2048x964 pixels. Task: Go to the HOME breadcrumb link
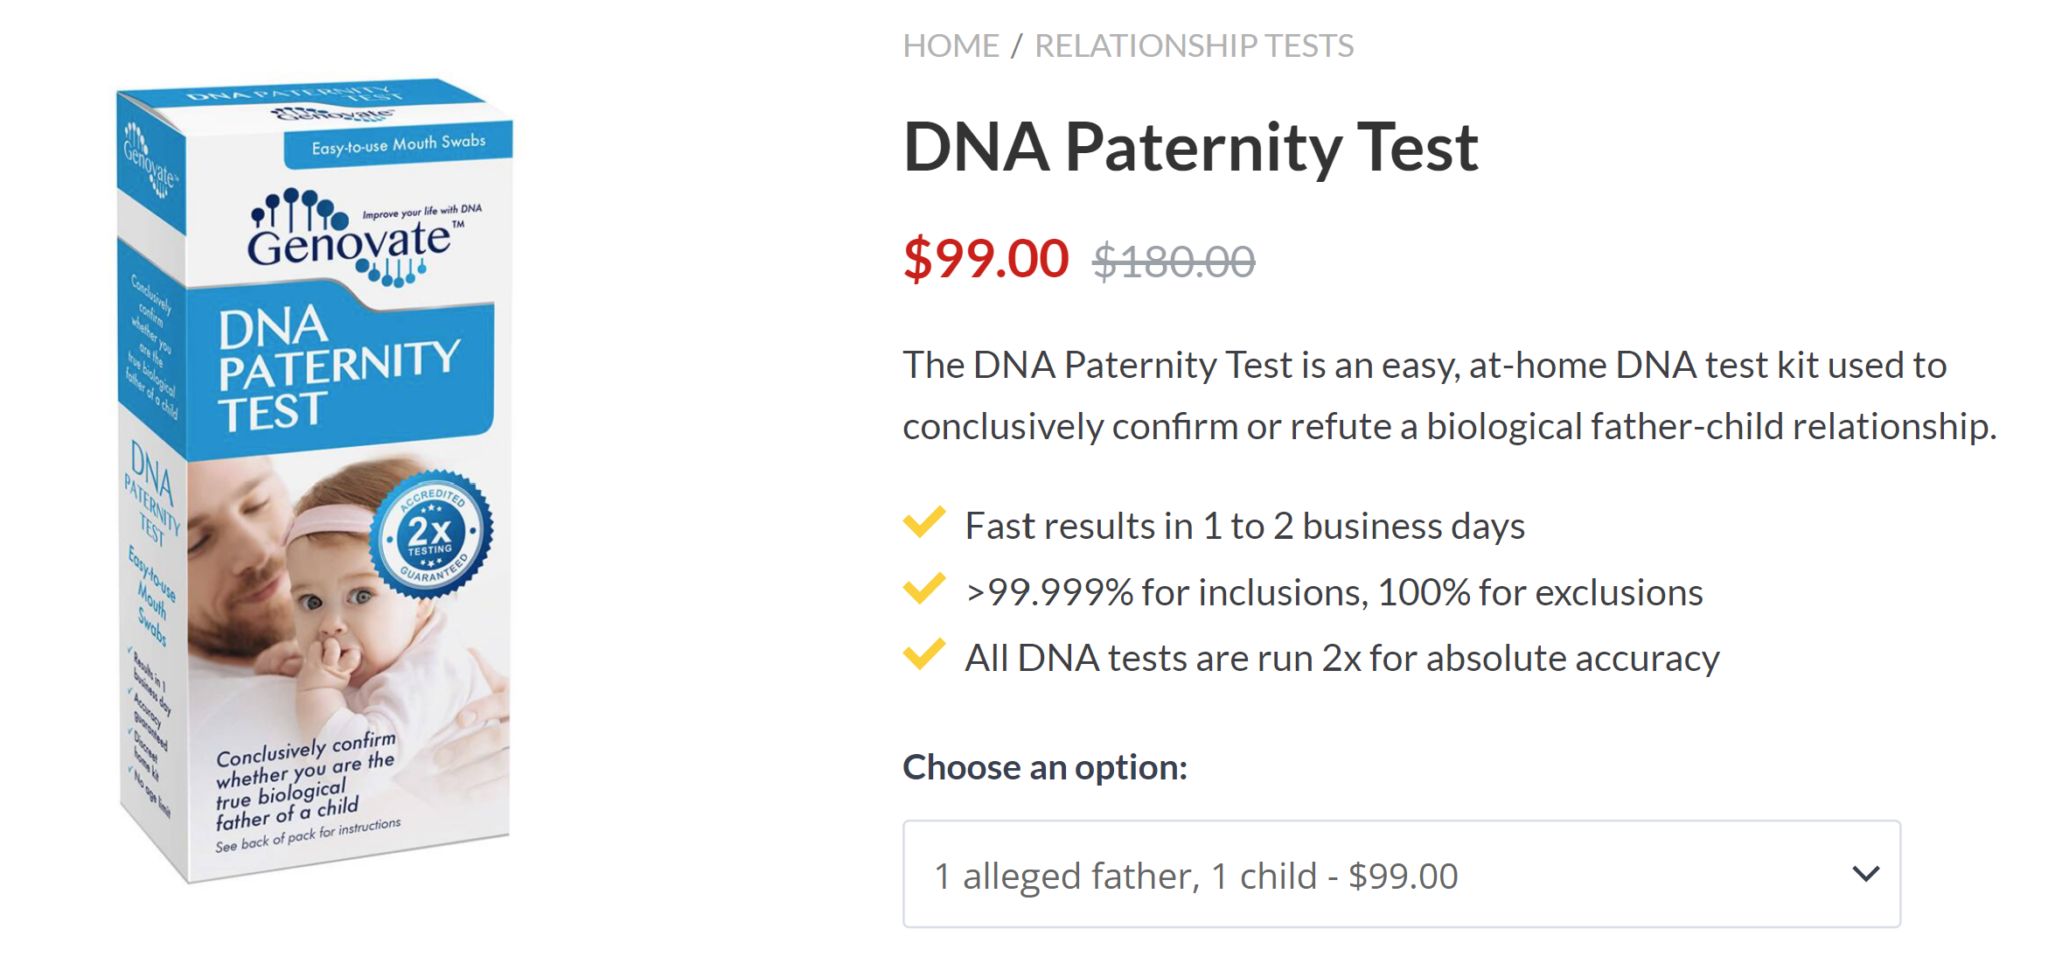[x=950, y=46]
